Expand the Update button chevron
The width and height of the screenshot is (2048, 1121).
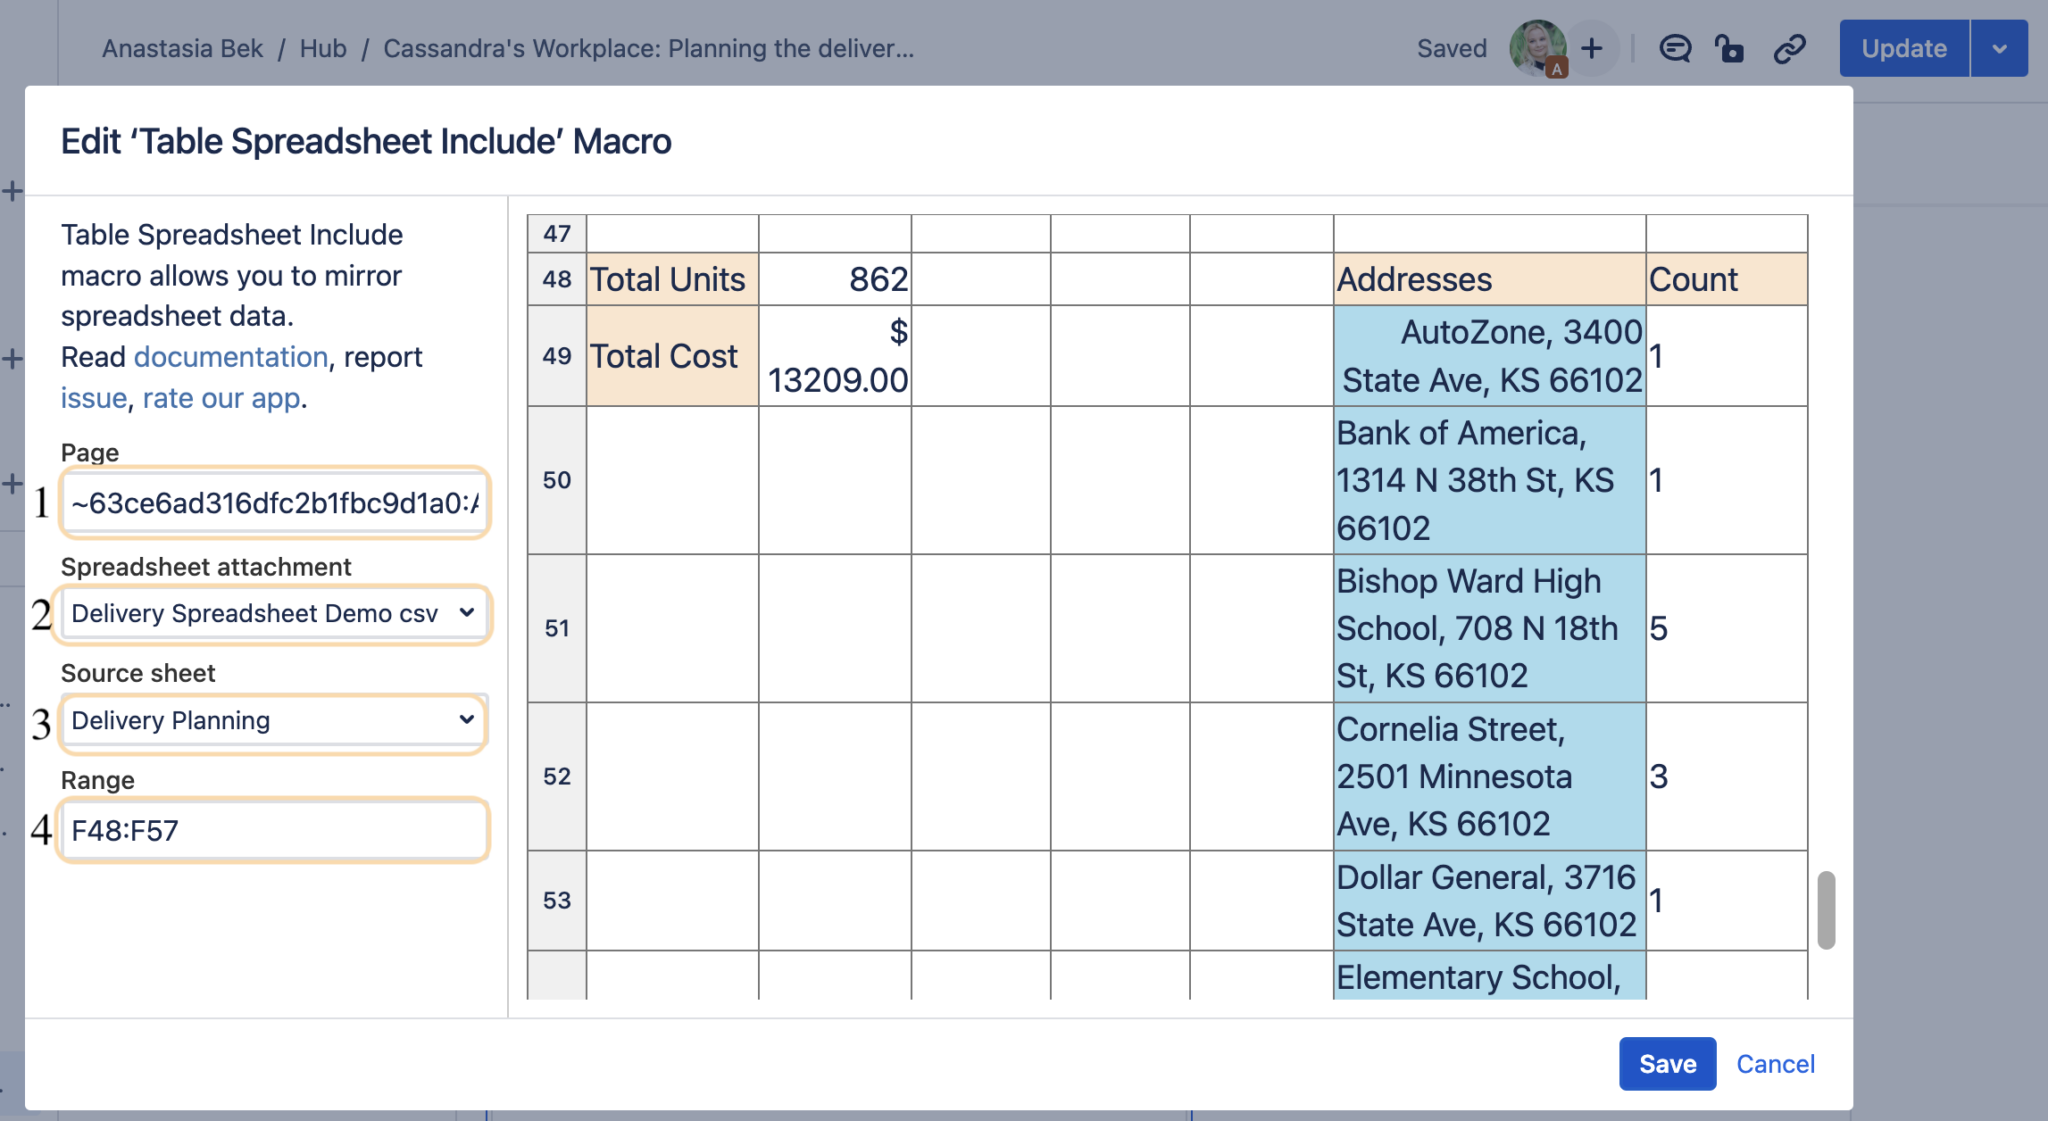coord(2000,47)
